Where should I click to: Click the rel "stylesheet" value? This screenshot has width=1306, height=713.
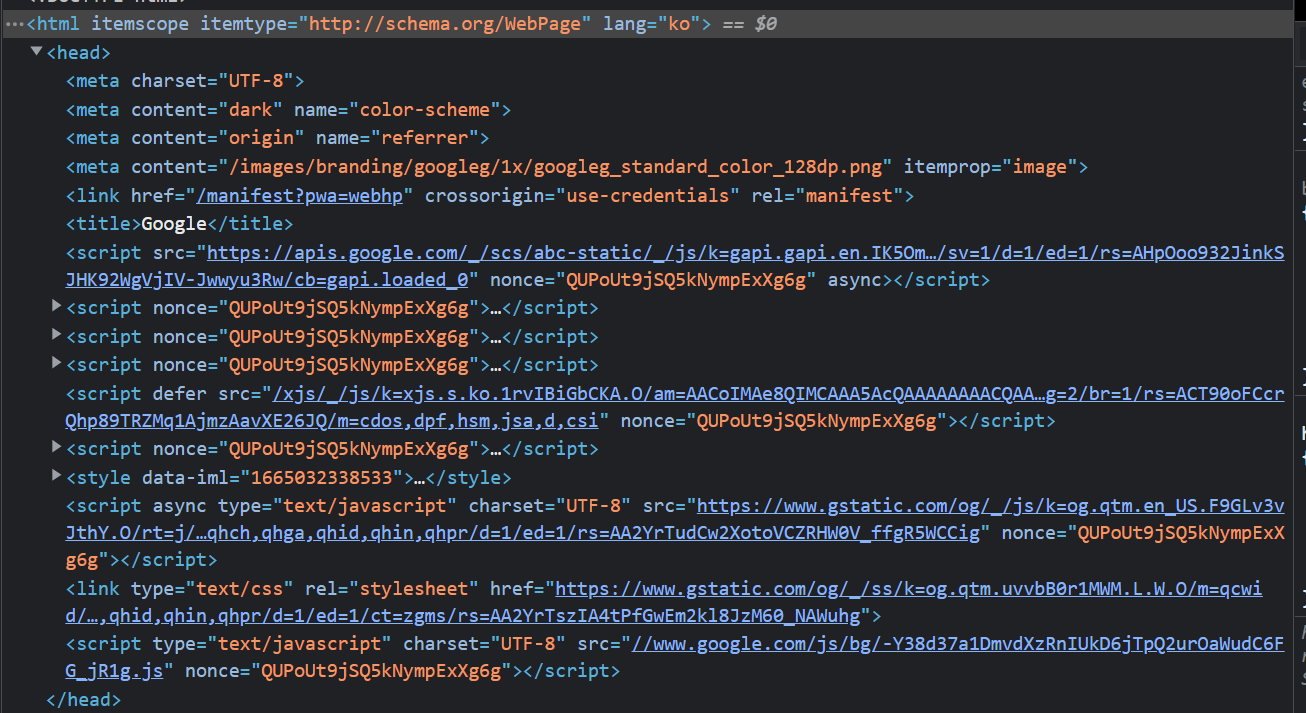coord(414,589)
